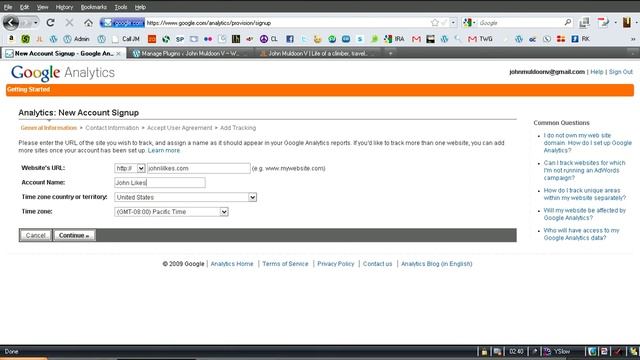The image size is (640, 360).
Task: Click the Account Name input field
Action: [x=160, y=183]
